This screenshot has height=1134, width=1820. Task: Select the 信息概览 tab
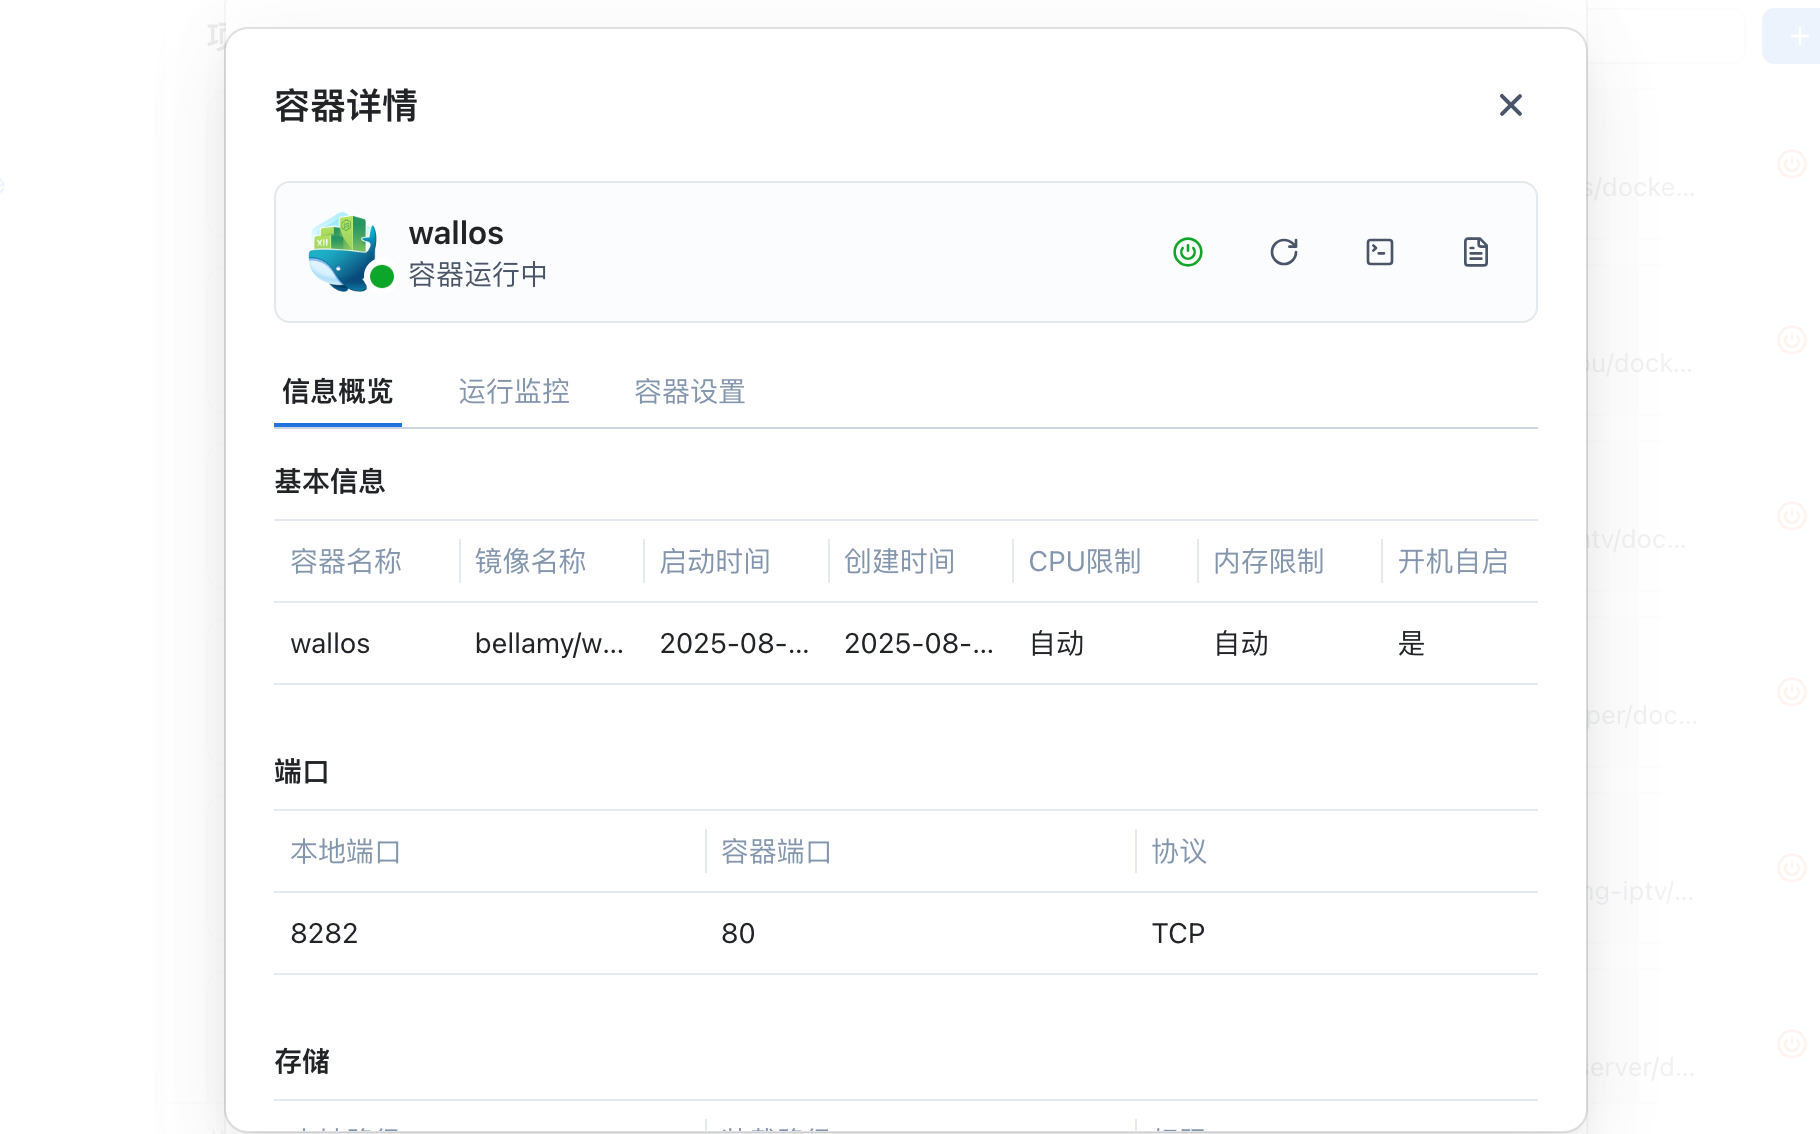338,391
